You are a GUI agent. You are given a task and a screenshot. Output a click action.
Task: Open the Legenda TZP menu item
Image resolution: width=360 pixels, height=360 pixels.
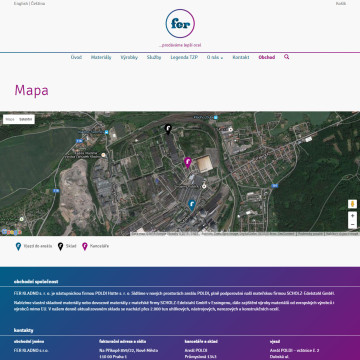[x=184, y=57]
